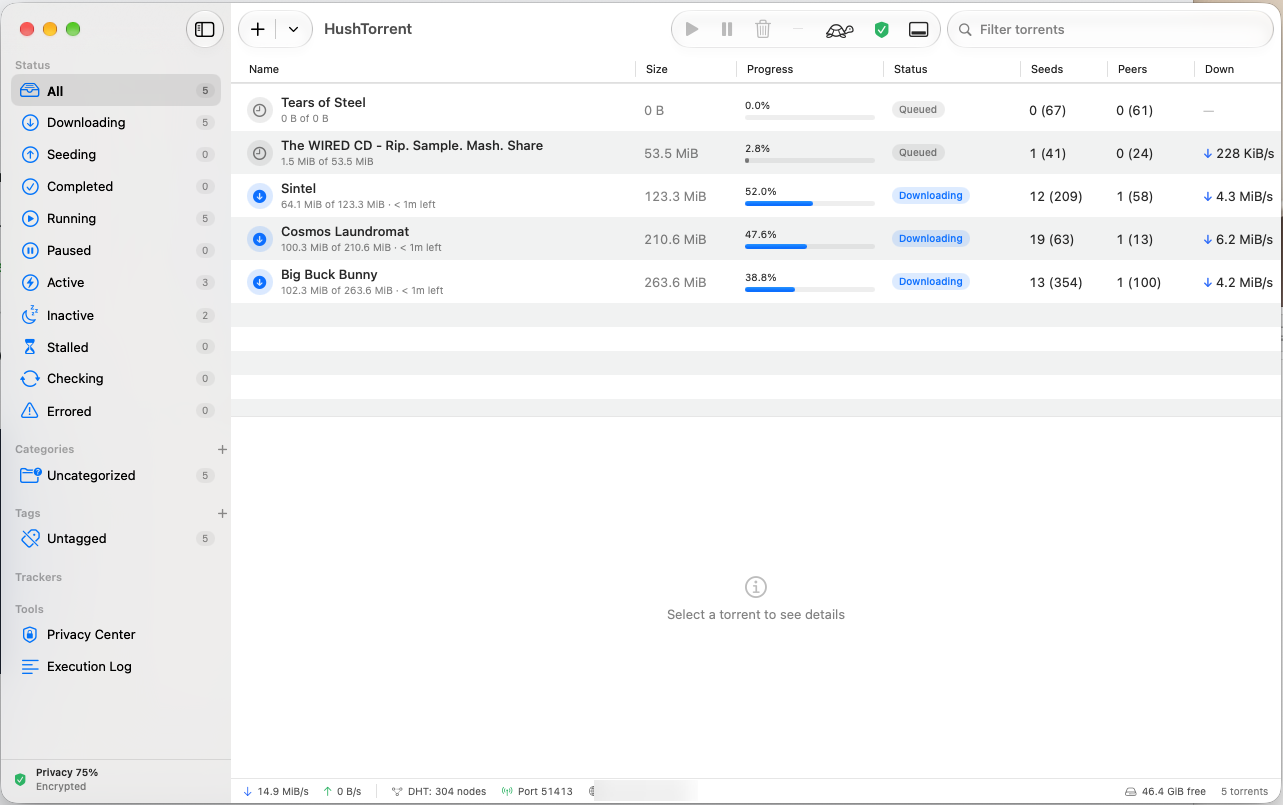This screenshot has height=805, width=1283.
Task: Click the Filter torrents search field
Action: pos(1110,29)
